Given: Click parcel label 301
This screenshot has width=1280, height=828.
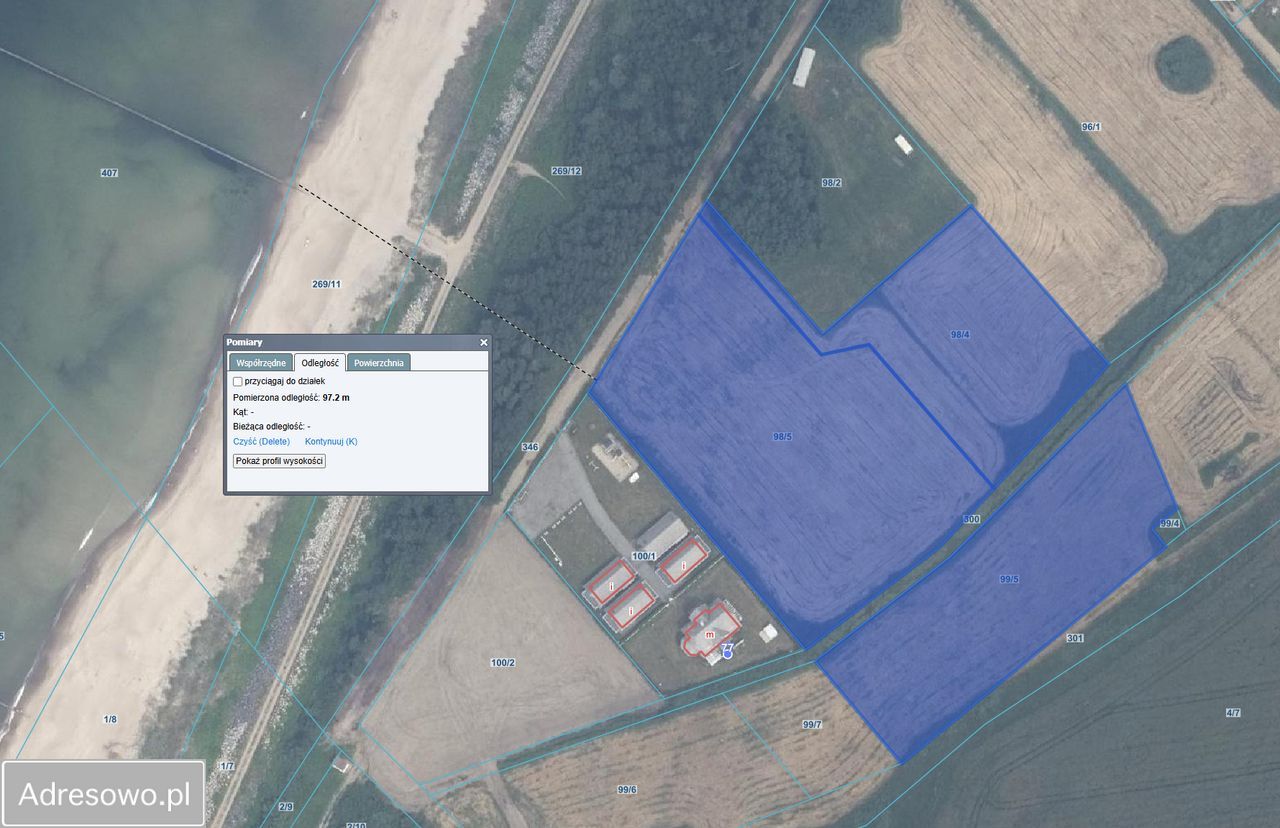Looking at the screenshot, I should click(x=1075, y=638).
